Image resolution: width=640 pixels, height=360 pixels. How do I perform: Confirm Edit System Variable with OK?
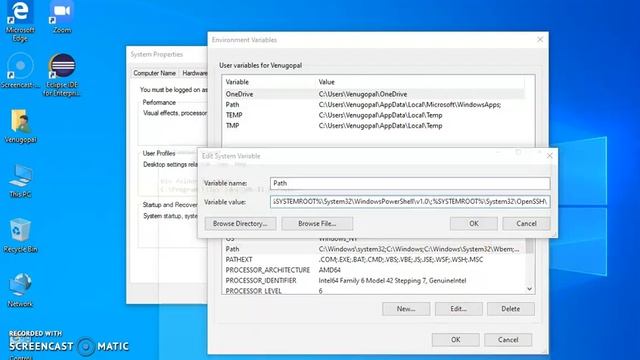pos(473,224)
